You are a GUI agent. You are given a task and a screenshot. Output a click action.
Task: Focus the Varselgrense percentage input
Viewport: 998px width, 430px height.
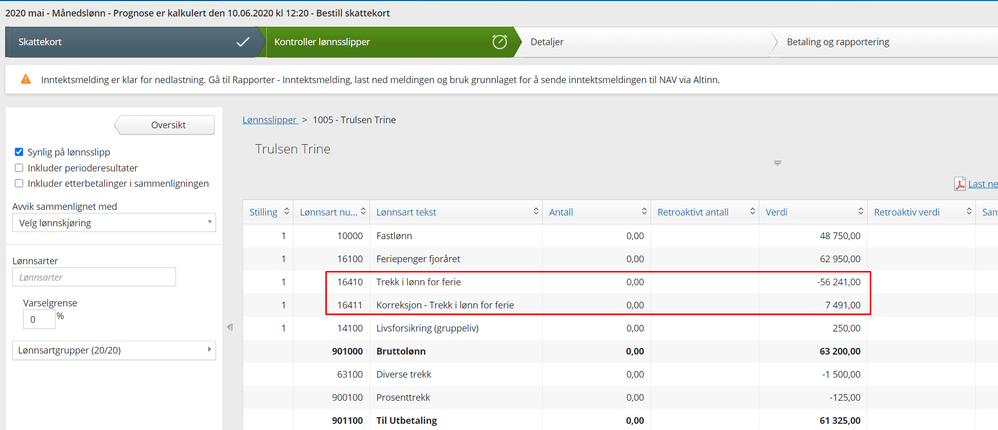pyautogui.click(x=38, y=320)
